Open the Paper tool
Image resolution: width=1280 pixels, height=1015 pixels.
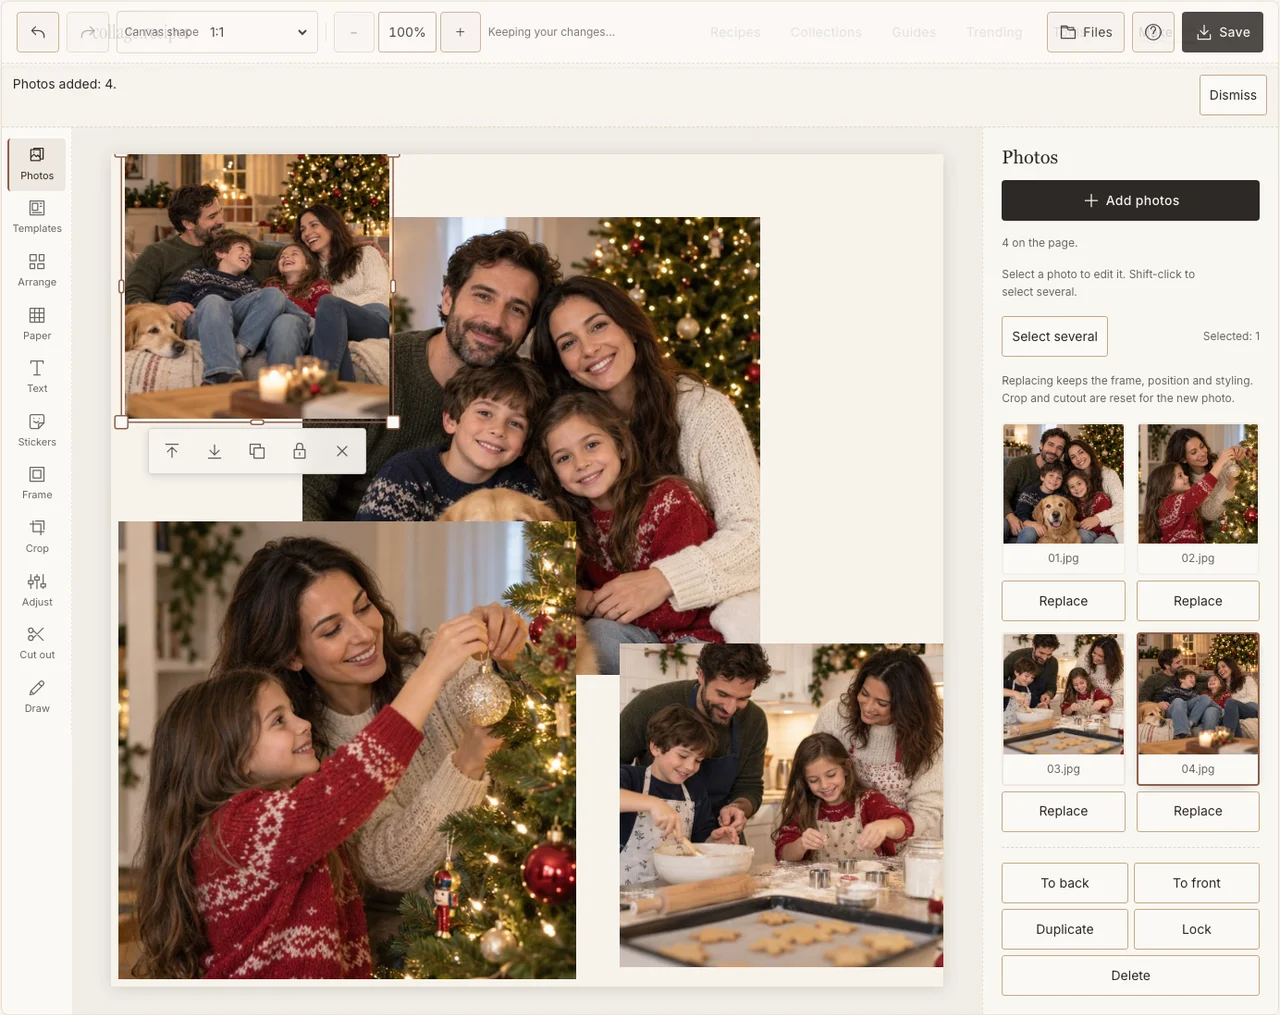[x=37, y=324]
